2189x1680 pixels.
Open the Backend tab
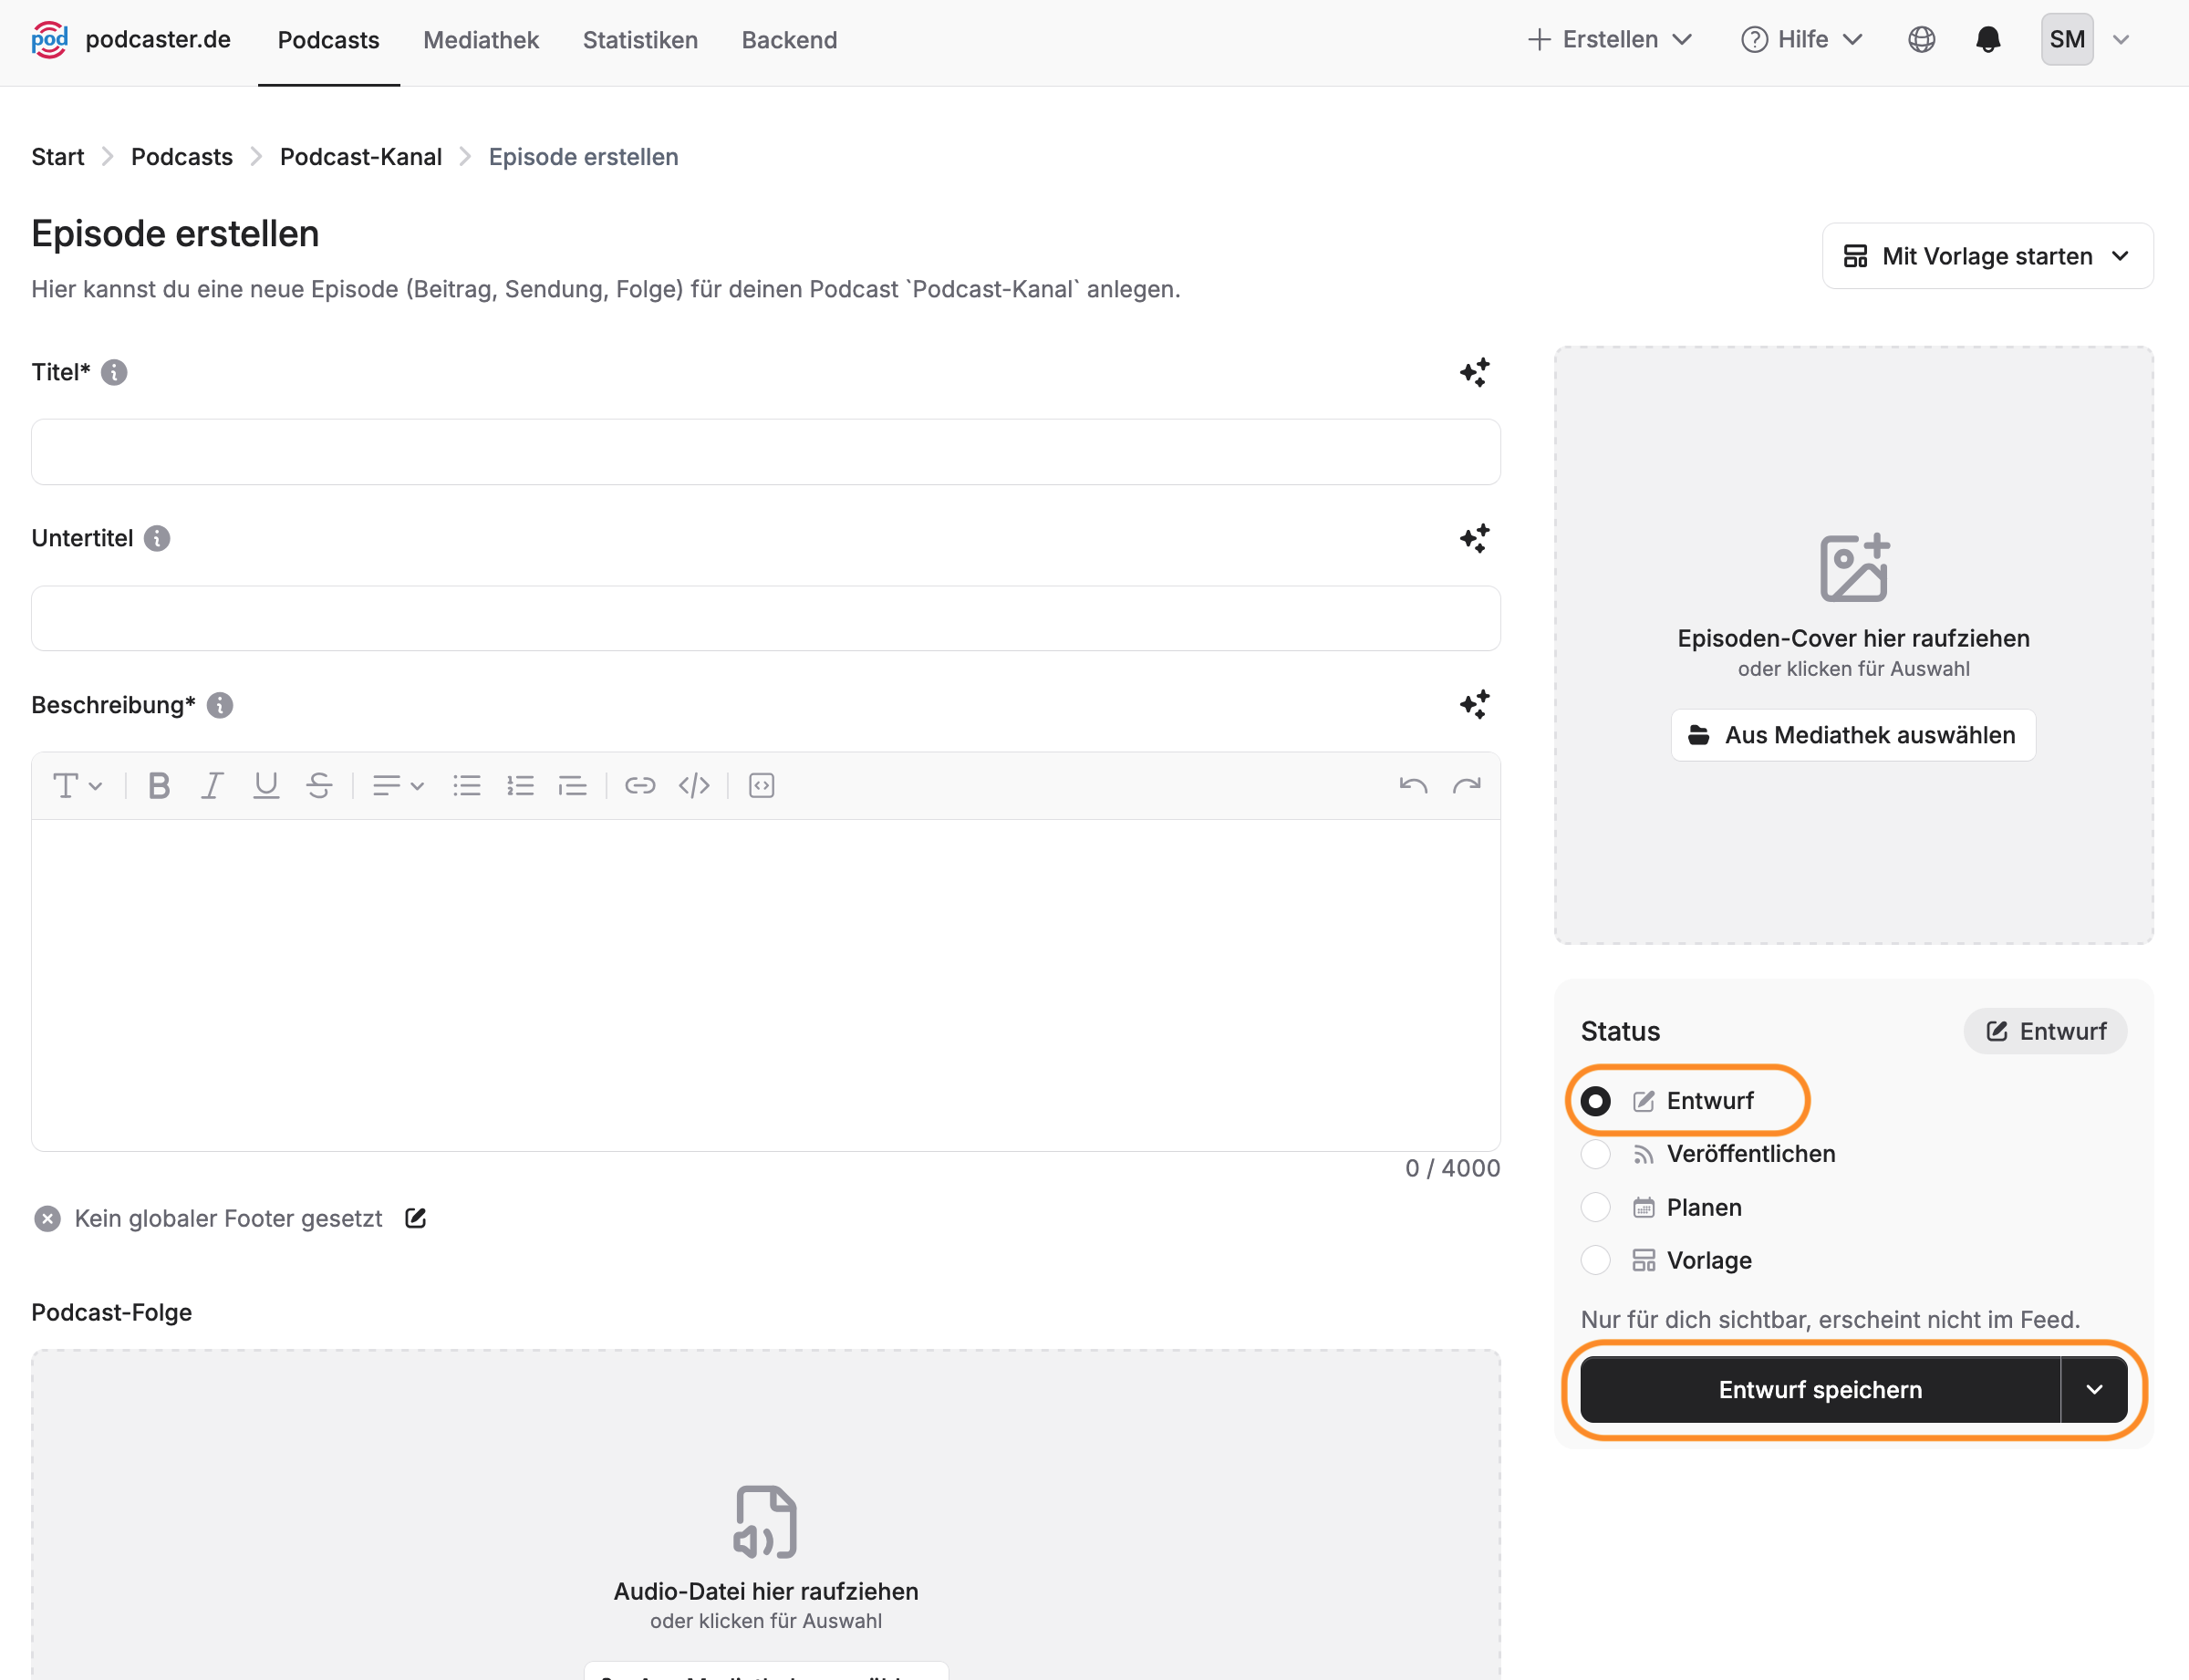click(x=789, y=40)
